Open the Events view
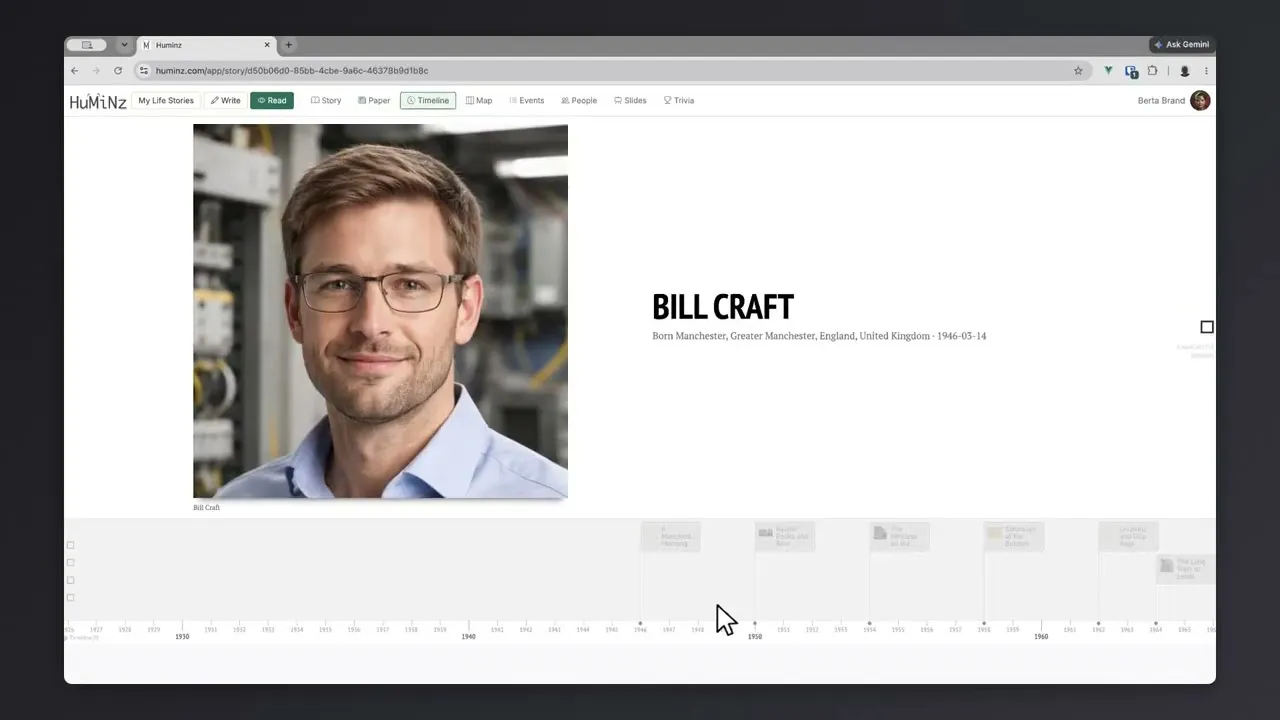 pos(527,100)
